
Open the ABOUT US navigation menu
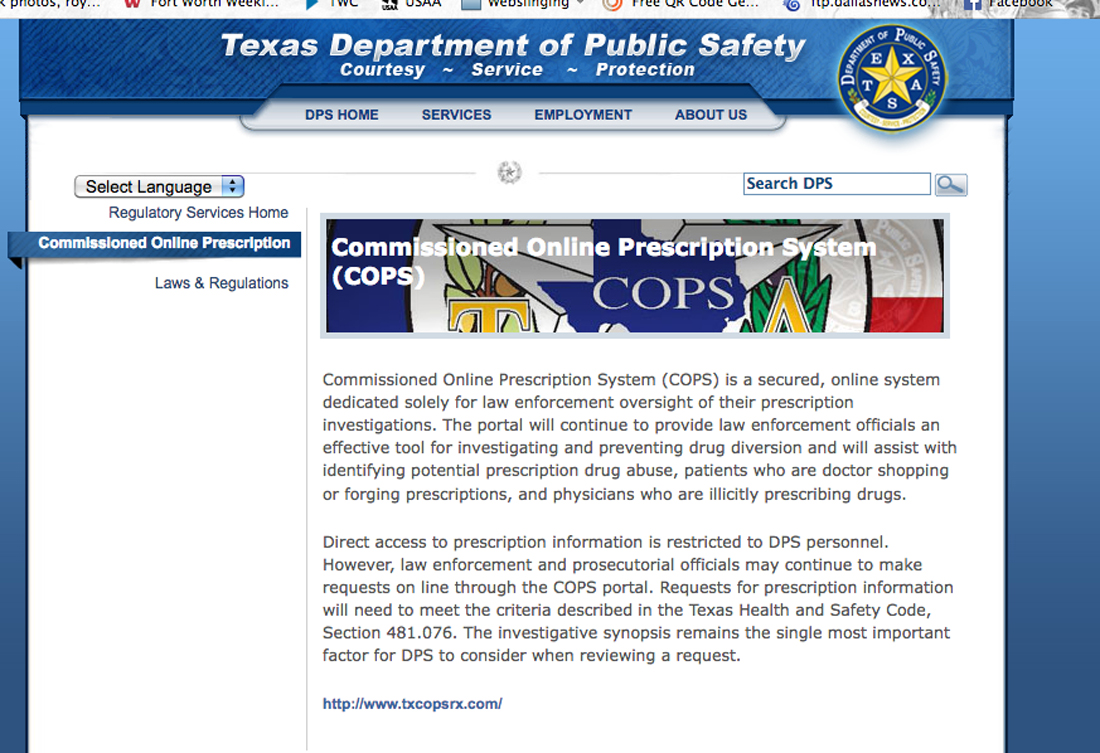710,115
